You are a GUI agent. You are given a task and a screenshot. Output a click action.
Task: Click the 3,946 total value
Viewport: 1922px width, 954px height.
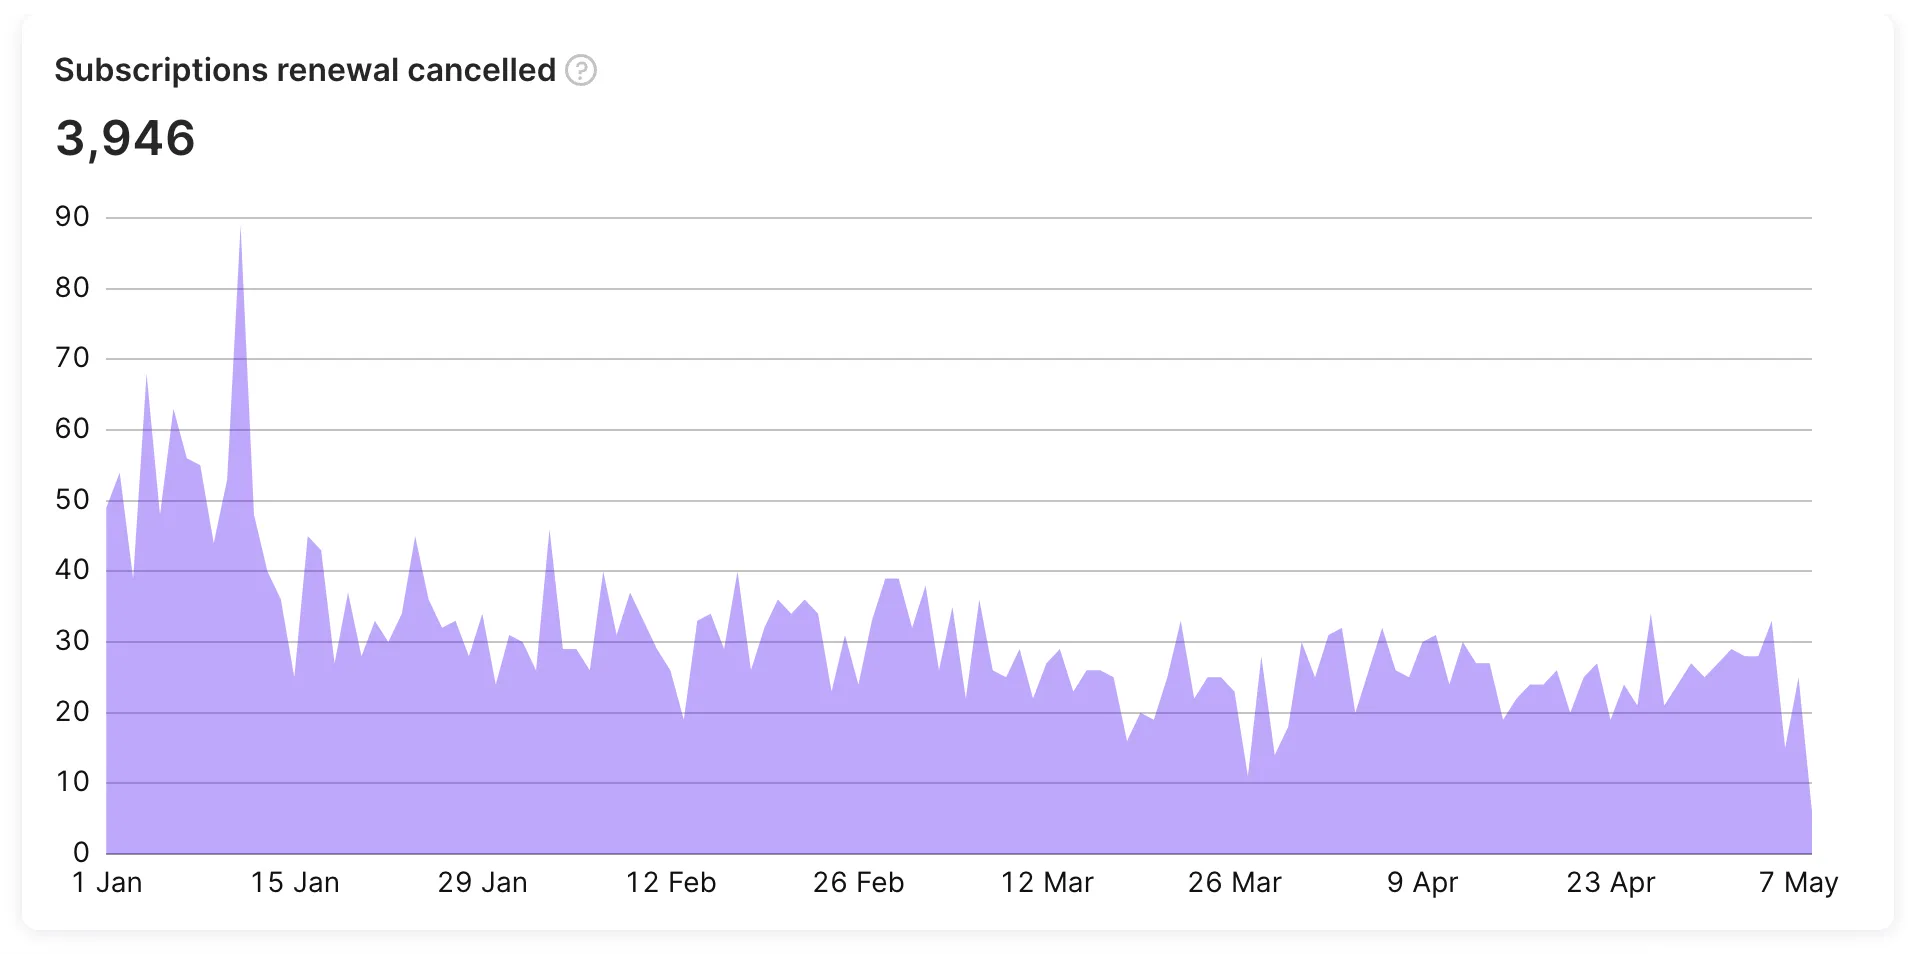(x=125, y=138)
